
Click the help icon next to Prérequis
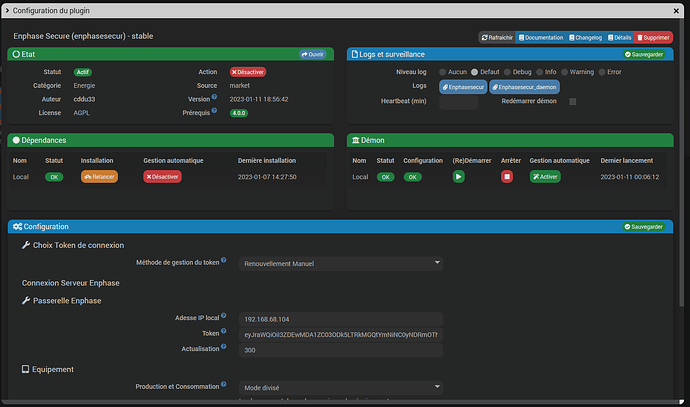coord(214,110)
